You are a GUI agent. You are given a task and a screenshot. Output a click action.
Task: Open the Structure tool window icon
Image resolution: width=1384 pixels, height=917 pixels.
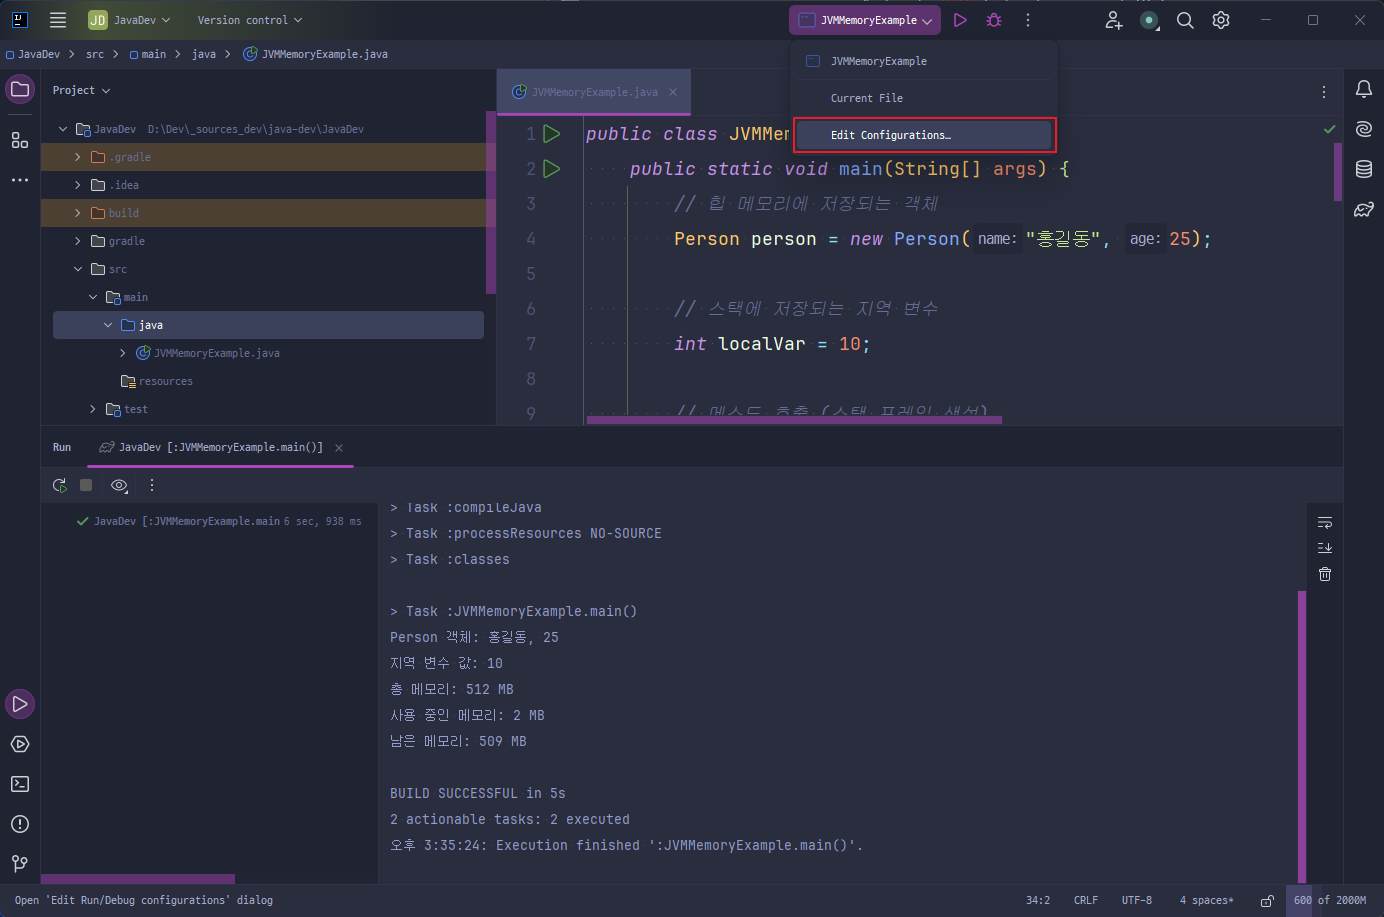tap(20, 140)
